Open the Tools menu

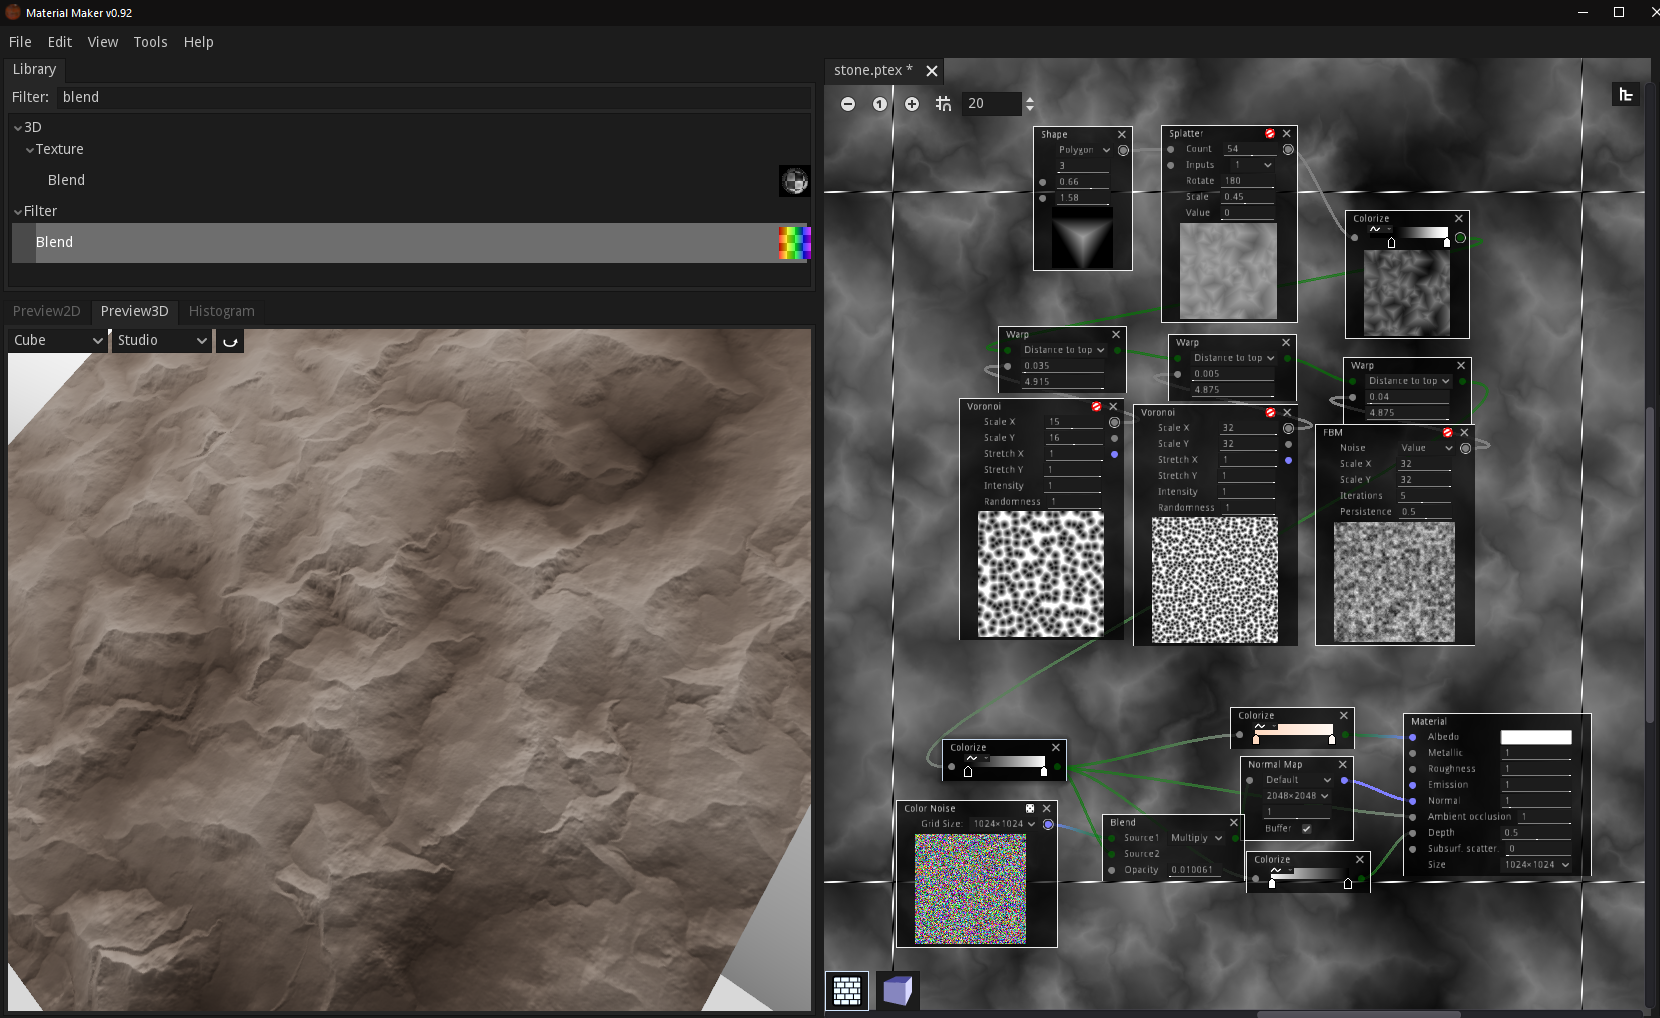click(x=150, y=42)
